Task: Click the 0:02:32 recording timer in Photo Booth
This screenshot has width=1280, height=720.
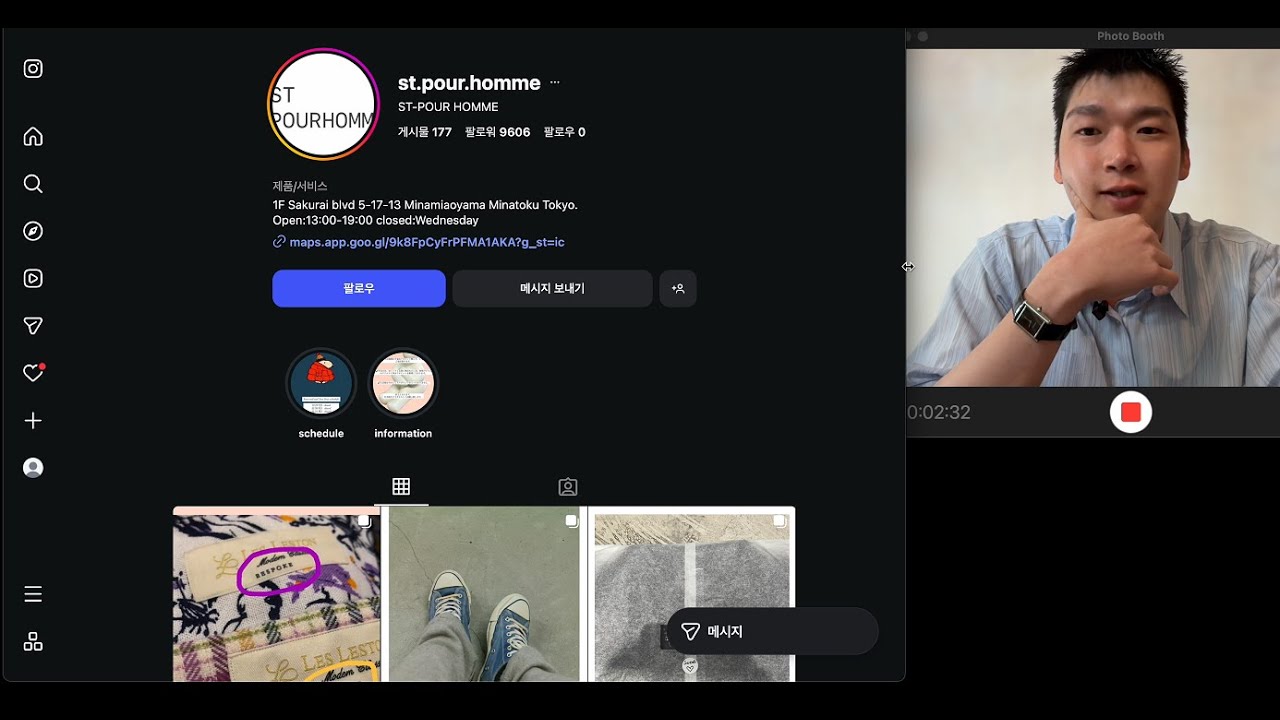Action: [939, 412]
